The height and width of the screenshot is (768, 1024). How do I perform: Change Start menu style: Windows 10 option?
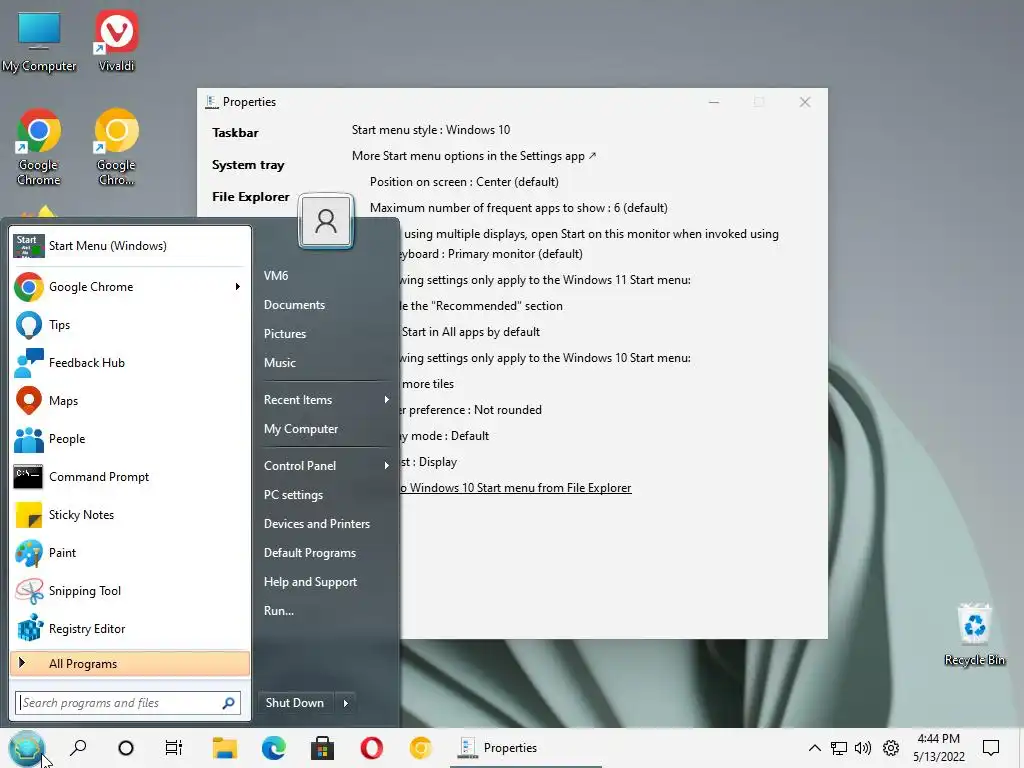click(431, 130)
